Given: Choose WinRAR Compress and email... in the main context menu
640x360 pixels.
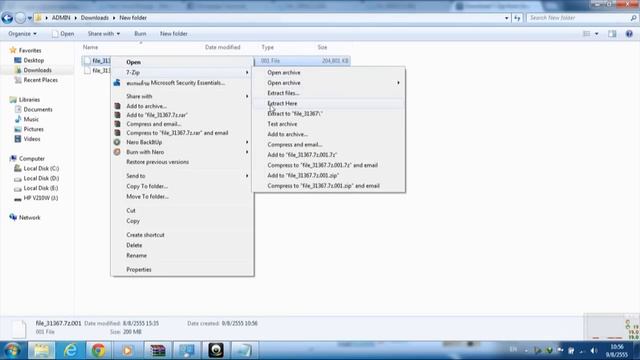Looking at the screenshot, I should (x=182, y=124).
